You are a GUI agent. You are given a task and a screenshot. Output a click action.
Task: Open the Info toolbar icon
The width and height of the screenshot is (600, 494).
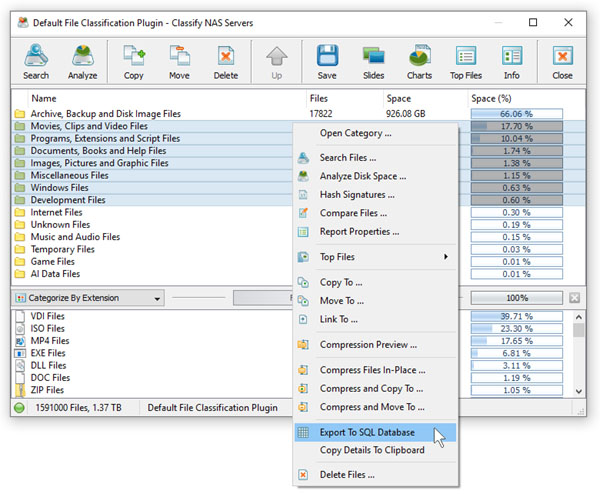(512, 56)
